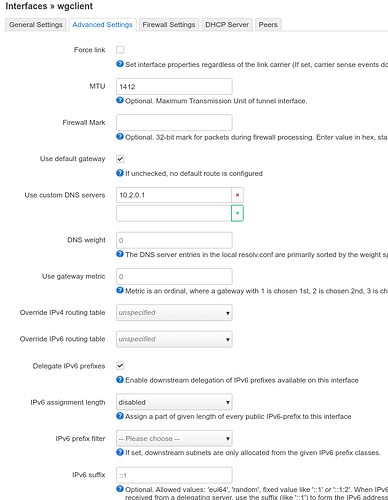Open the IPv6 prefix filter dropdown
Viewport: 388px width, 500px height.
[x=174, y=439]
